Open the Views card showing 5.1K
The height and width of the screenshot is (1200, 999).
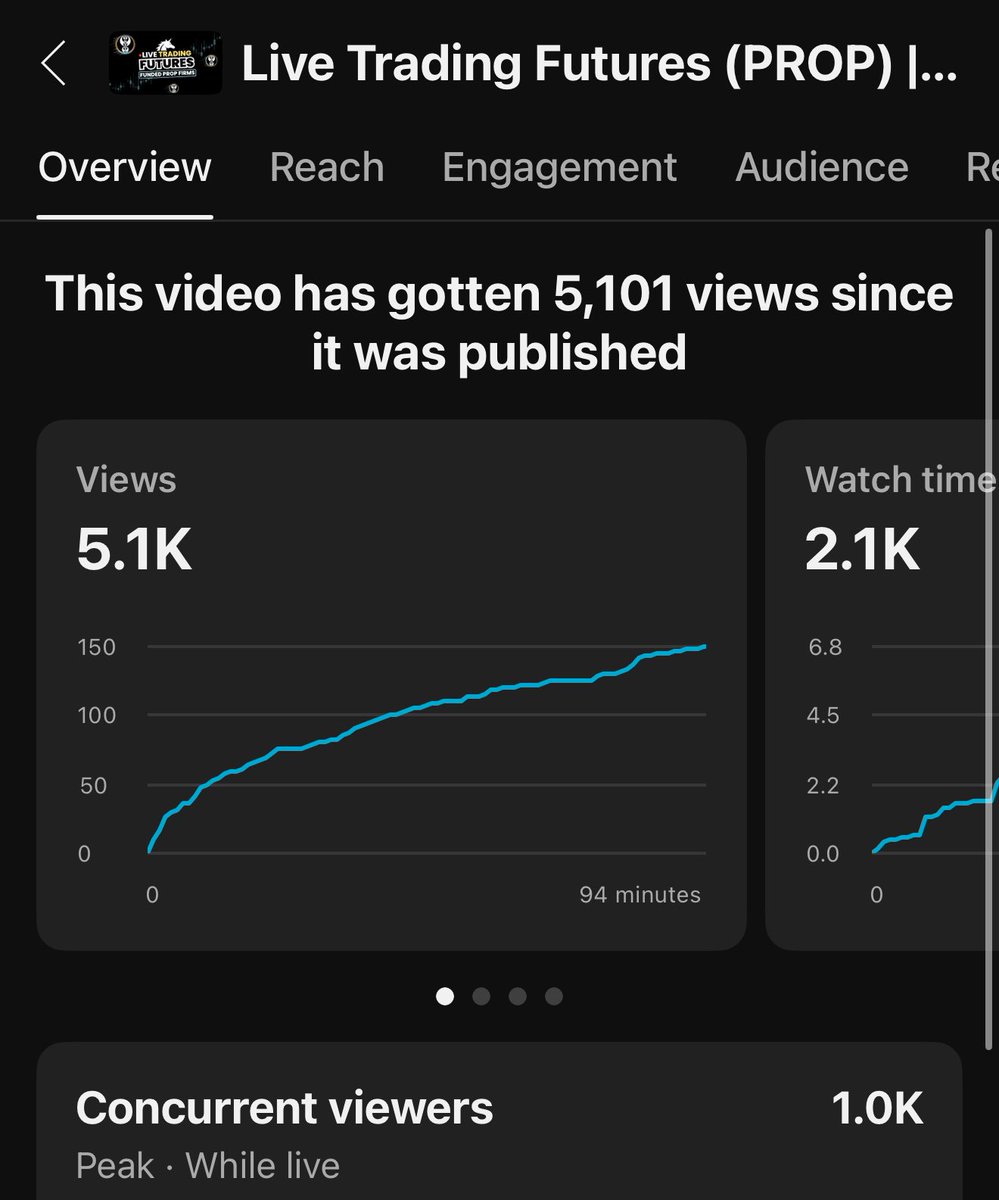(392, 685)
